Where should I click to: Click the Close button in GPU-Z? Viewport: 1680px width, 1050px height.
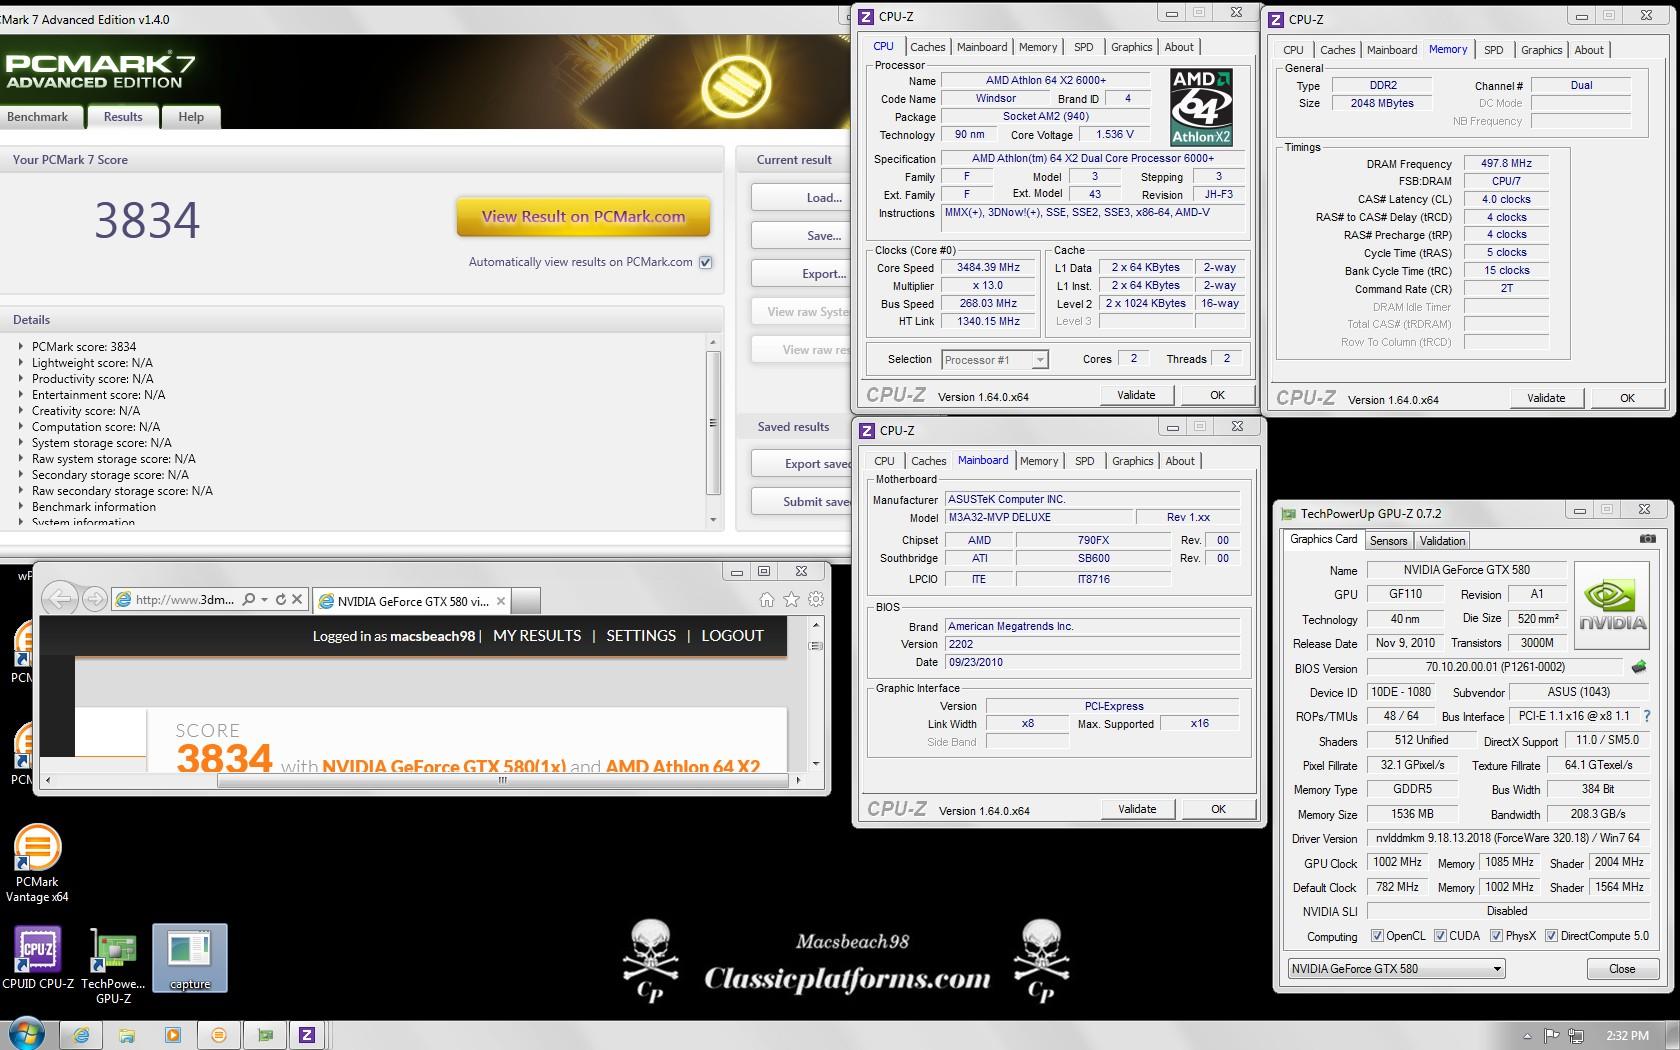1622,969
